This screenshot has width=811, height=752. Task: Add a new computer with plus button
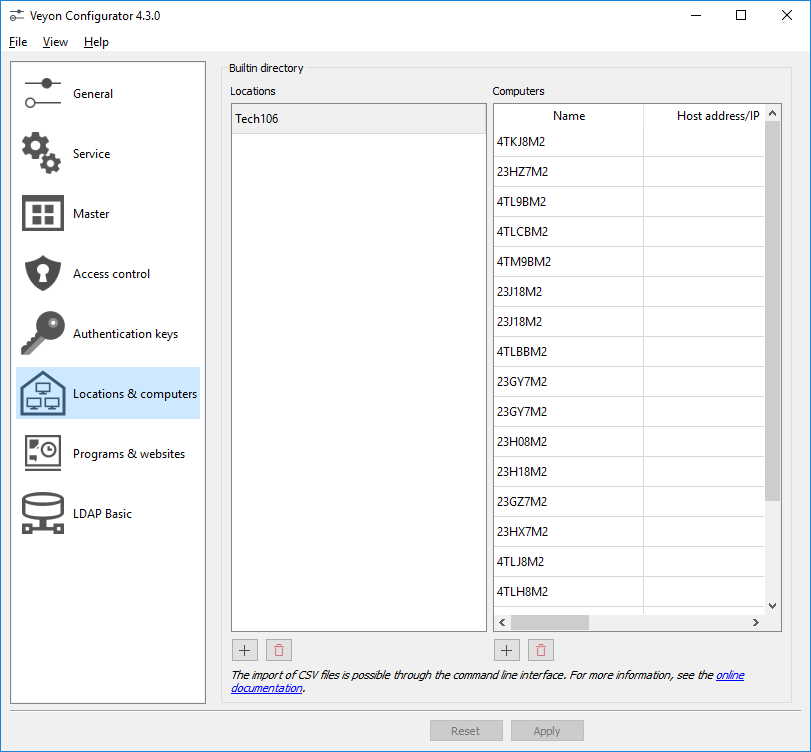tap(507, 650)
